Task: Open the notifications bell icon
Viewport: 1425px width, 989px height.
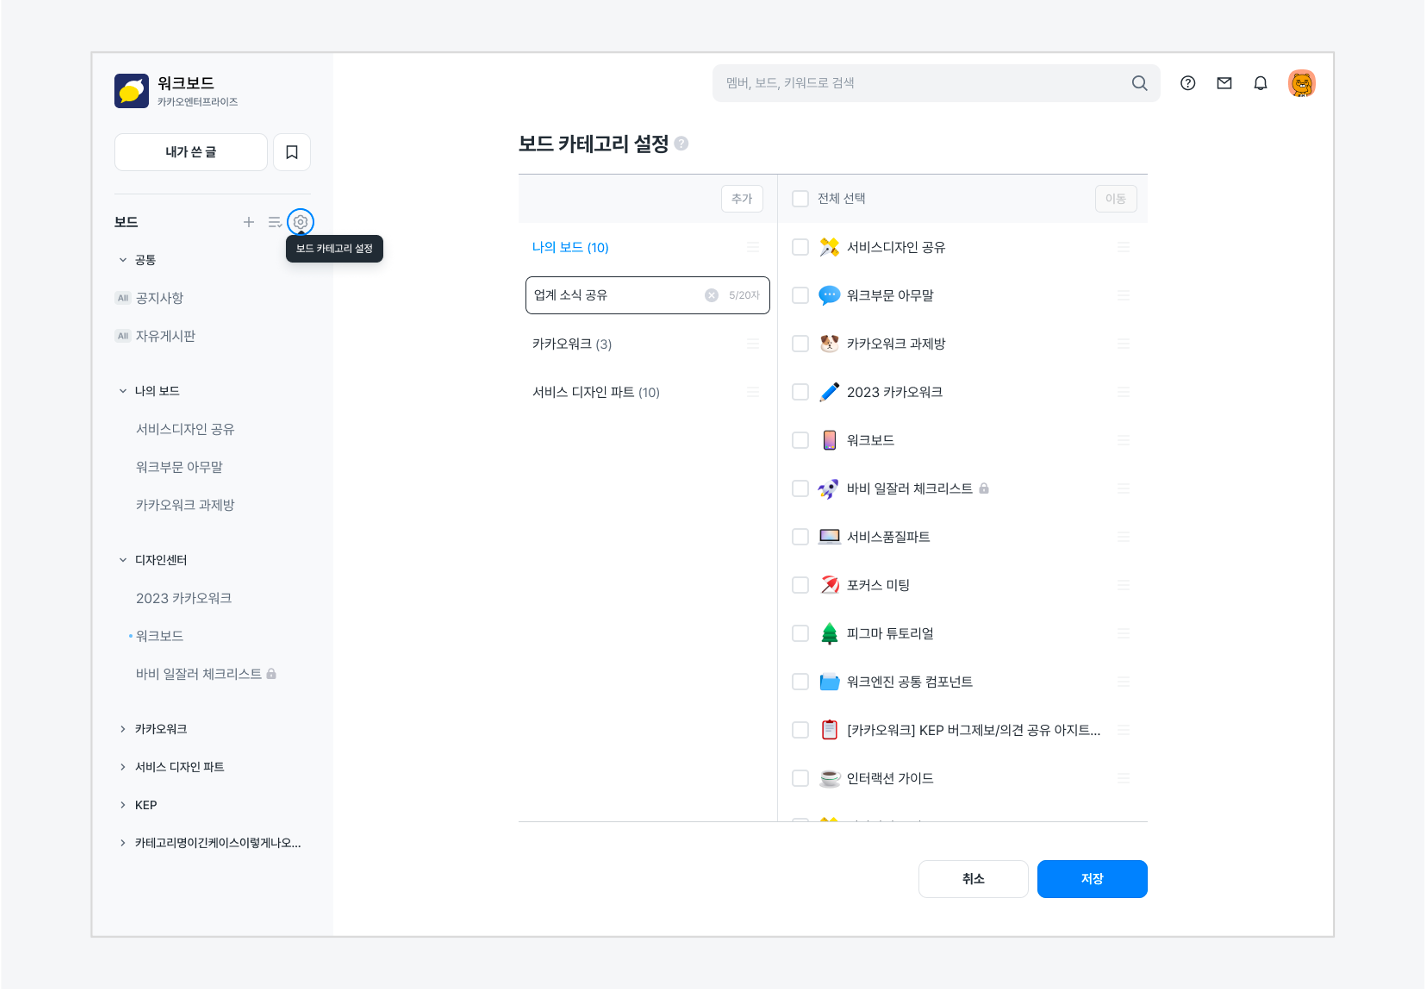Action: pyautogui.click(x=1260, y=83)
